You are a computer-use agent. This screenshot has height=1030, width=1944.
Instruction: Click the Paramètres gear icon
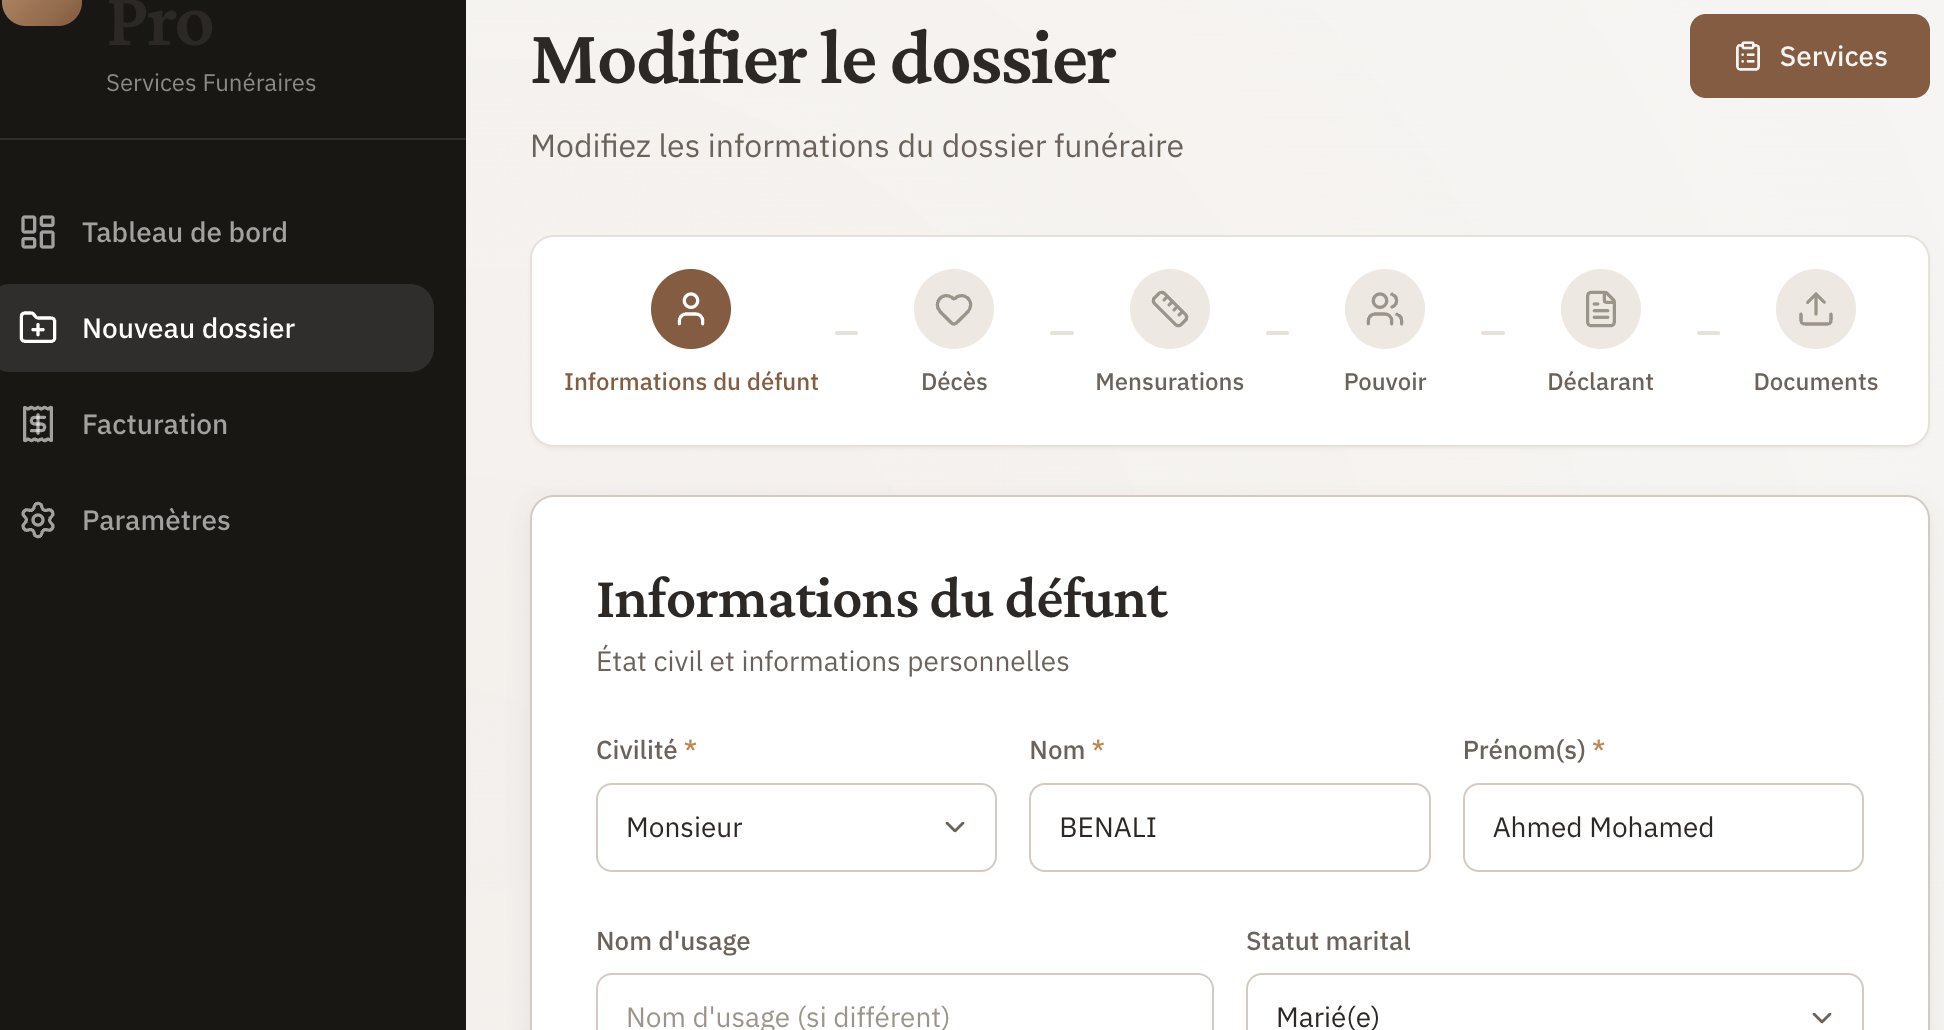(x=38, y=520)
